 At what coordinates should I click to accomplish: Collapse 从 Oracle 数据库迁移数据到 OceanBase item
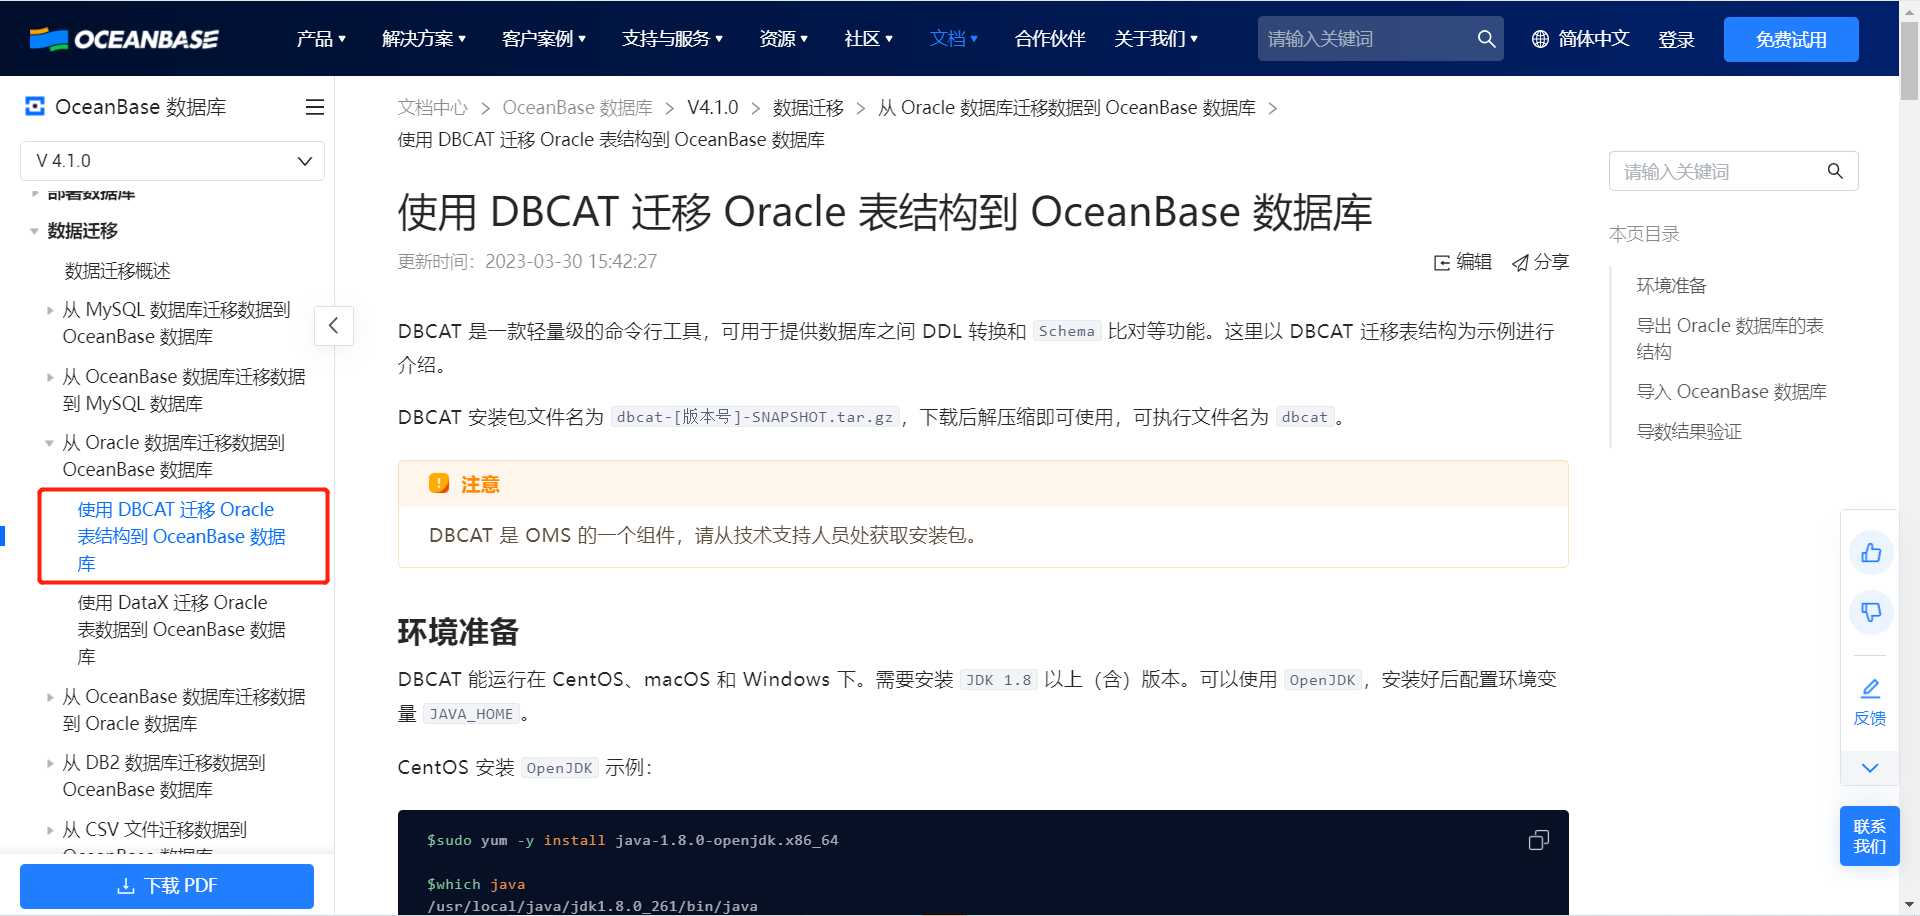[x=50, y=443]
